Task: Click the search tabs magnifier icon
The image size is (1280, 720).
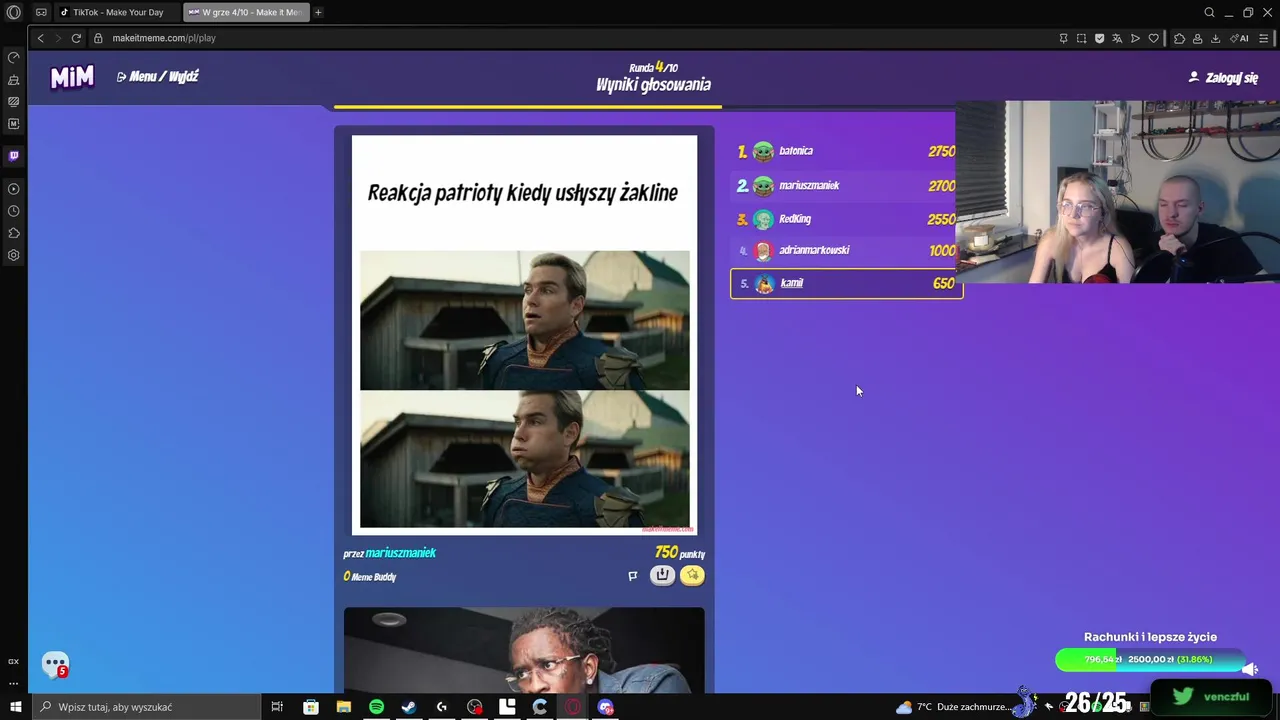Action: pyautogui.click(x=1209, y=12)
